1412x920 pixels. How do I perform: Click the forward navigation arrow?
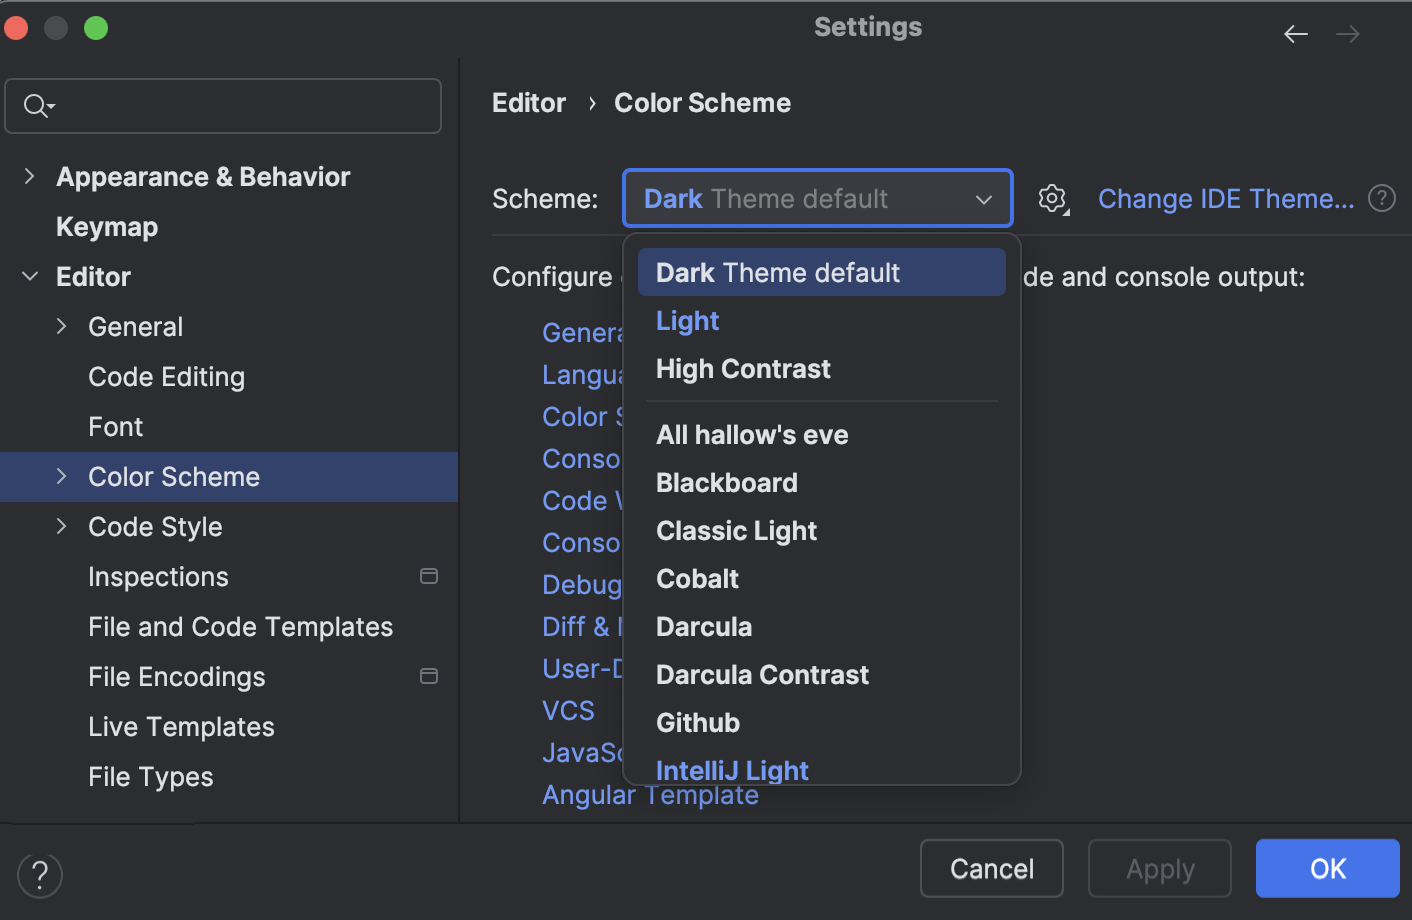pos(1347,33)
